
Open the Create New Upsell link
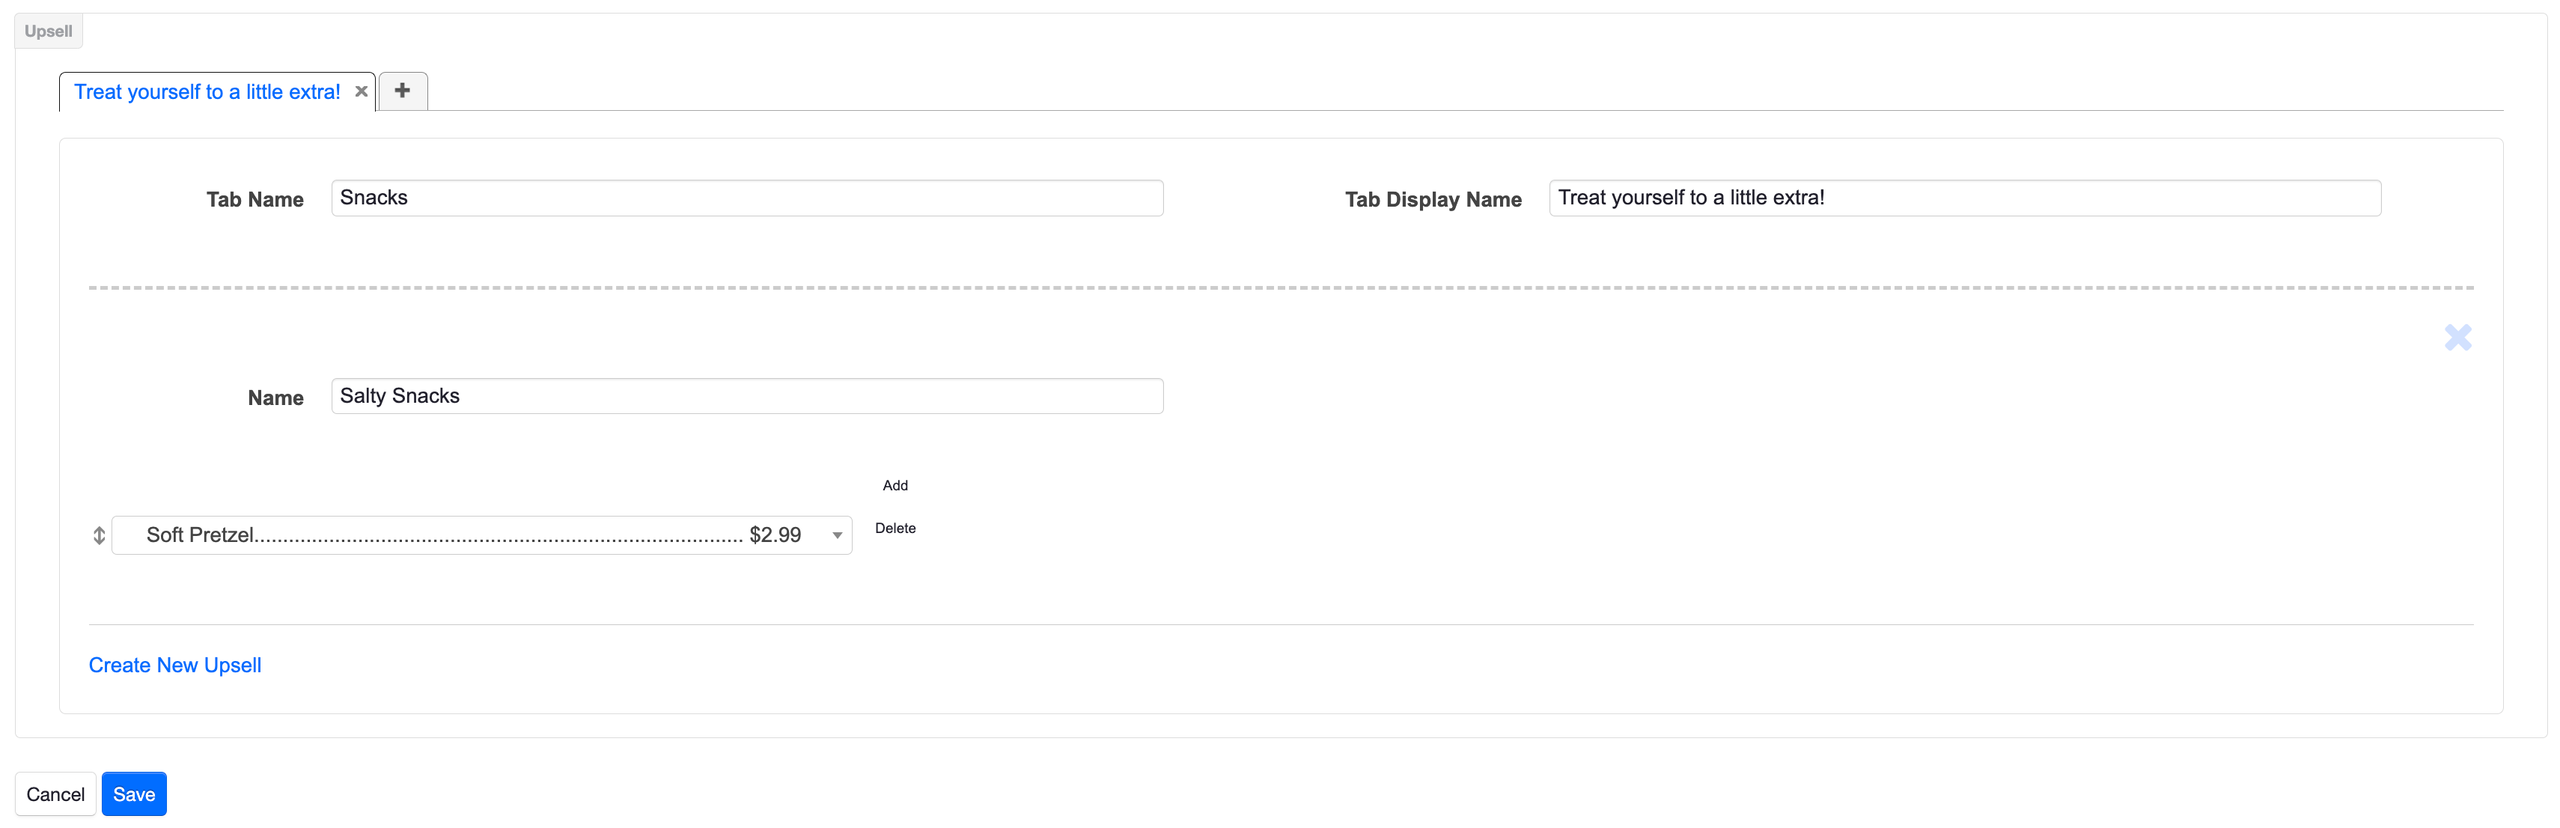[x=175, y=665]
